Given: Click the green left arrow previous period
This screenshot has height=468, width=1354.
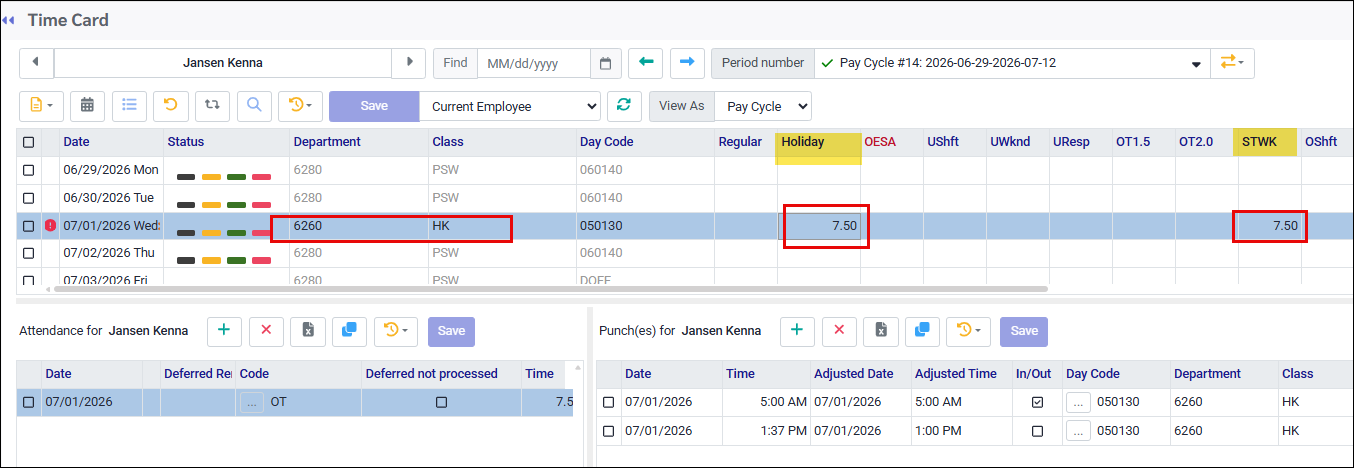Looking at the screenshot, I should [x=646, y=62].
